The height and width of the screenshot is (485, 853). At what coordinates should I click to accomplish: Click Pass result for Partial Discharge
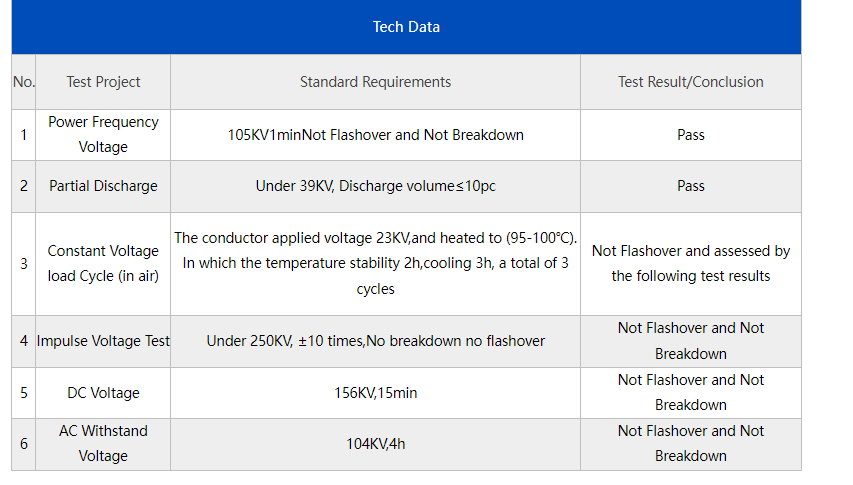pyautogui.click(x=691, y=186)
